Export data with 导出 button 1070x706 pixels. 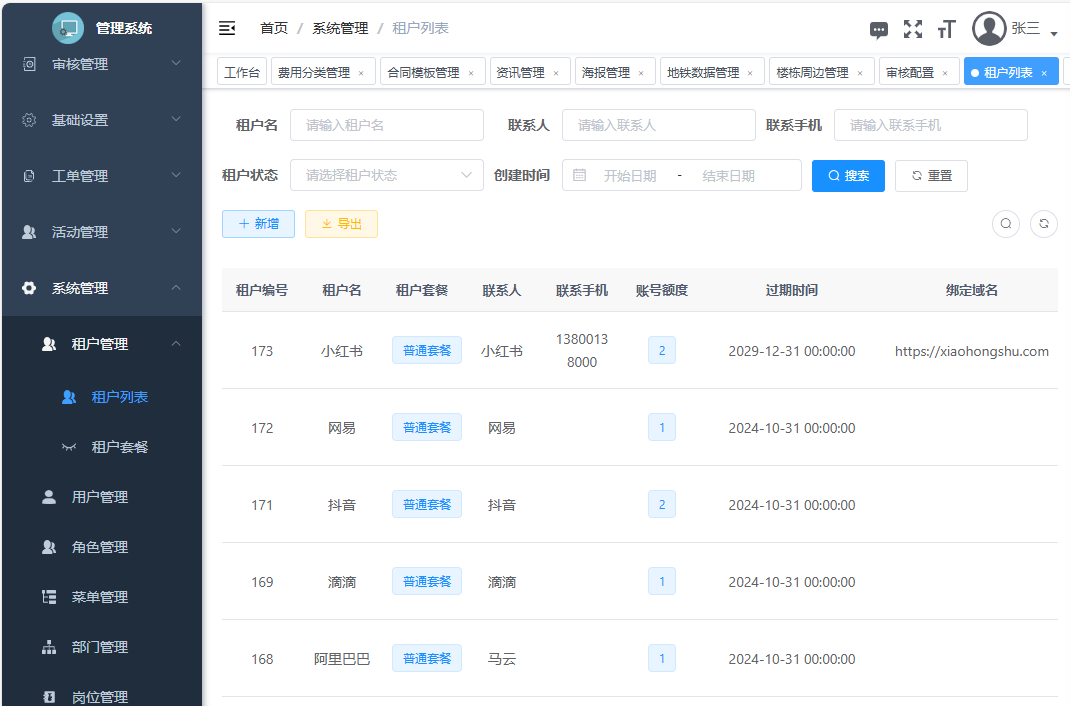click(x=341, y=224)
